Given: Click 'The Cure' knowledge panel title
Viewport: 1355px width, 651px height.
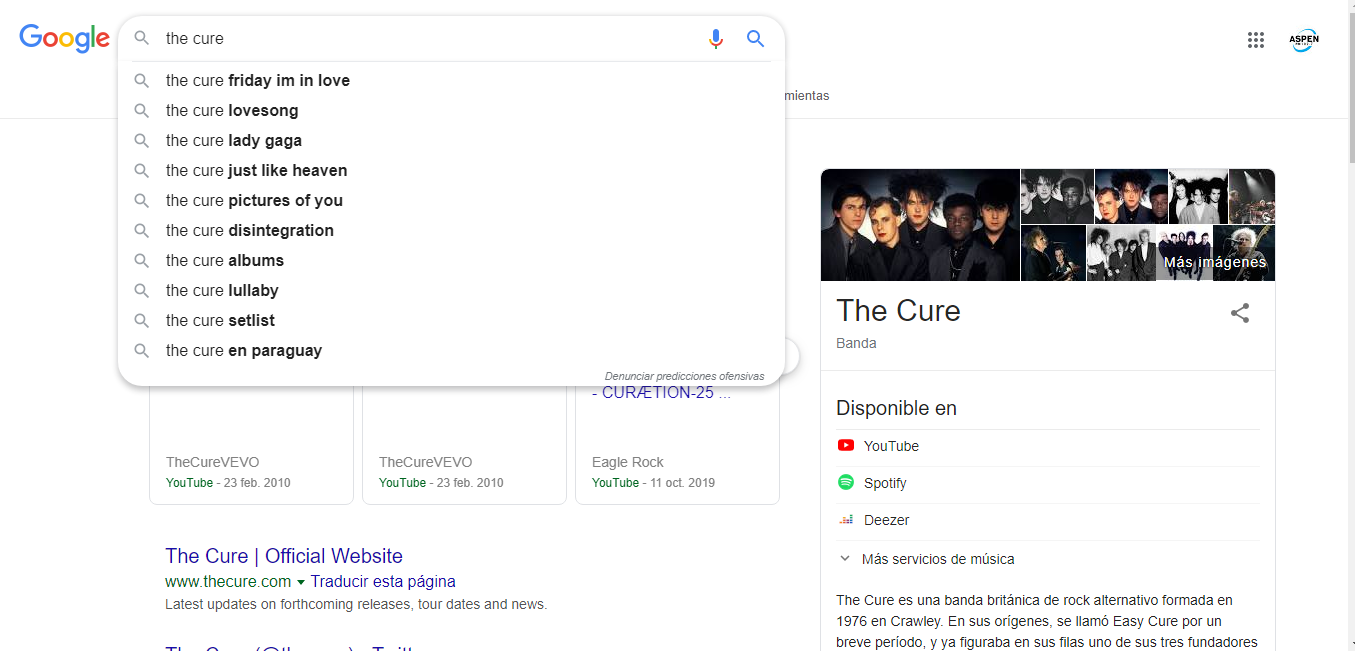Looking at the screenshot, I should click(x=898, y=311).
